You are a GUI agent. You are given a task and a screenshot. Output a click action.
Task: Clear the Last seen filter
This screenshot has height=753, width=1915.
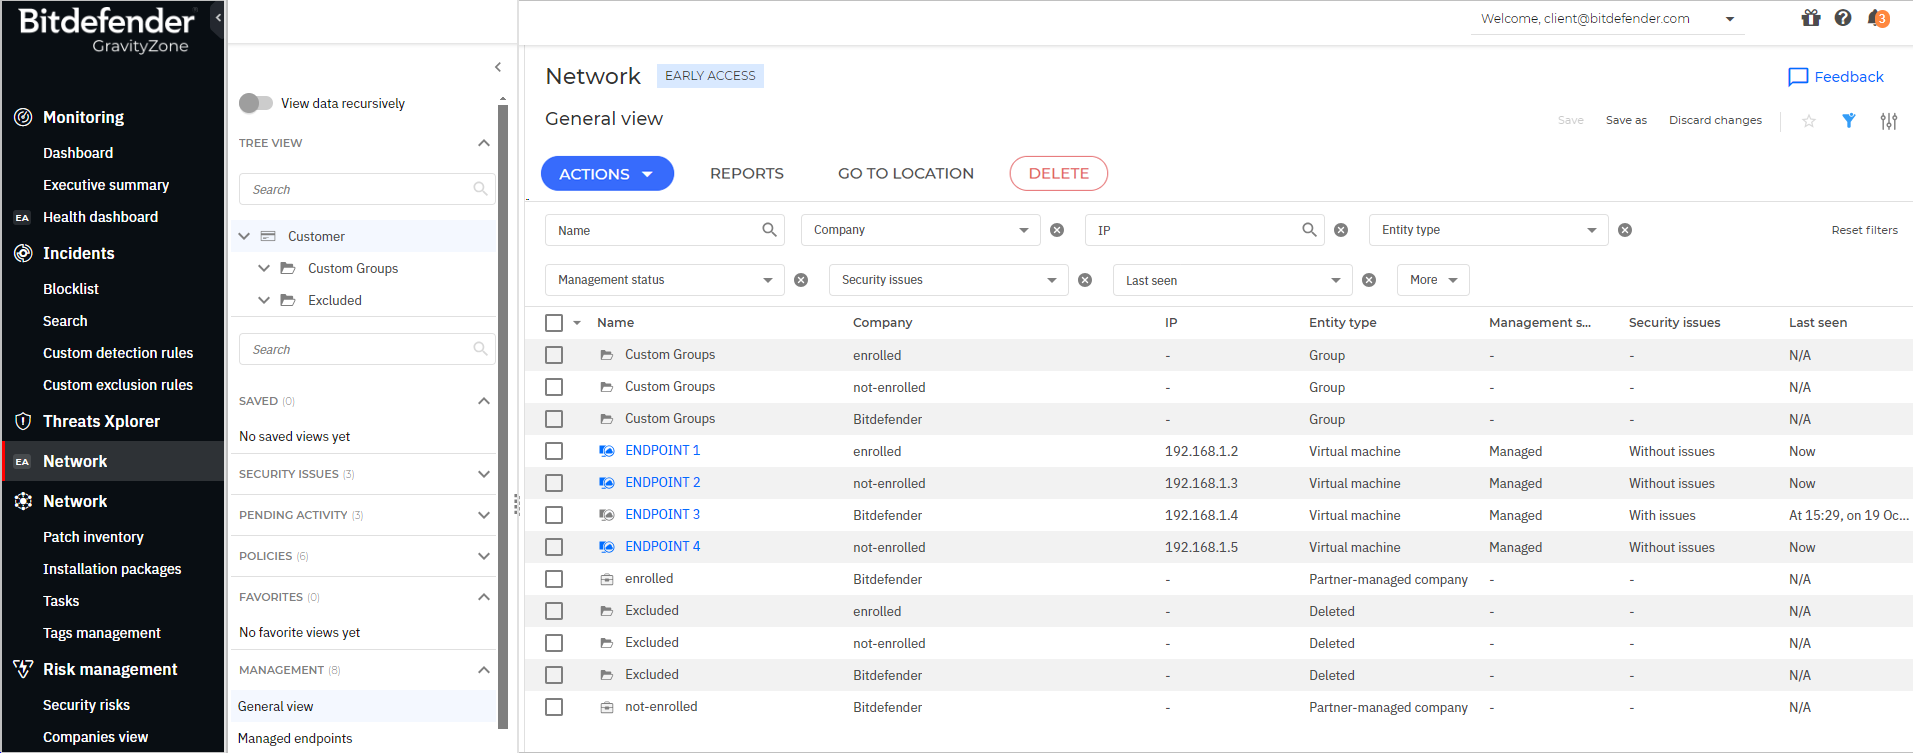[x=1369, y=280]
